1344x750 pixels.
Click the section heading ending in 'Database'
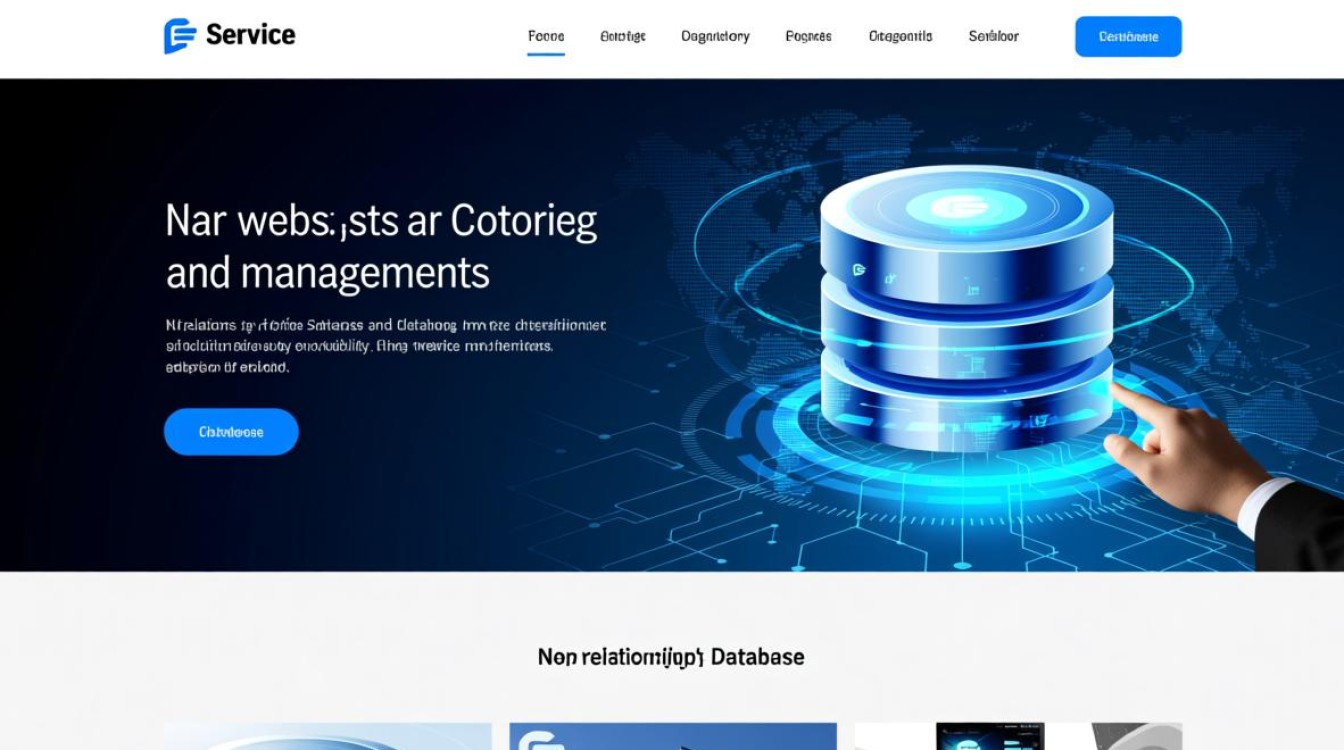coord(671,657)
